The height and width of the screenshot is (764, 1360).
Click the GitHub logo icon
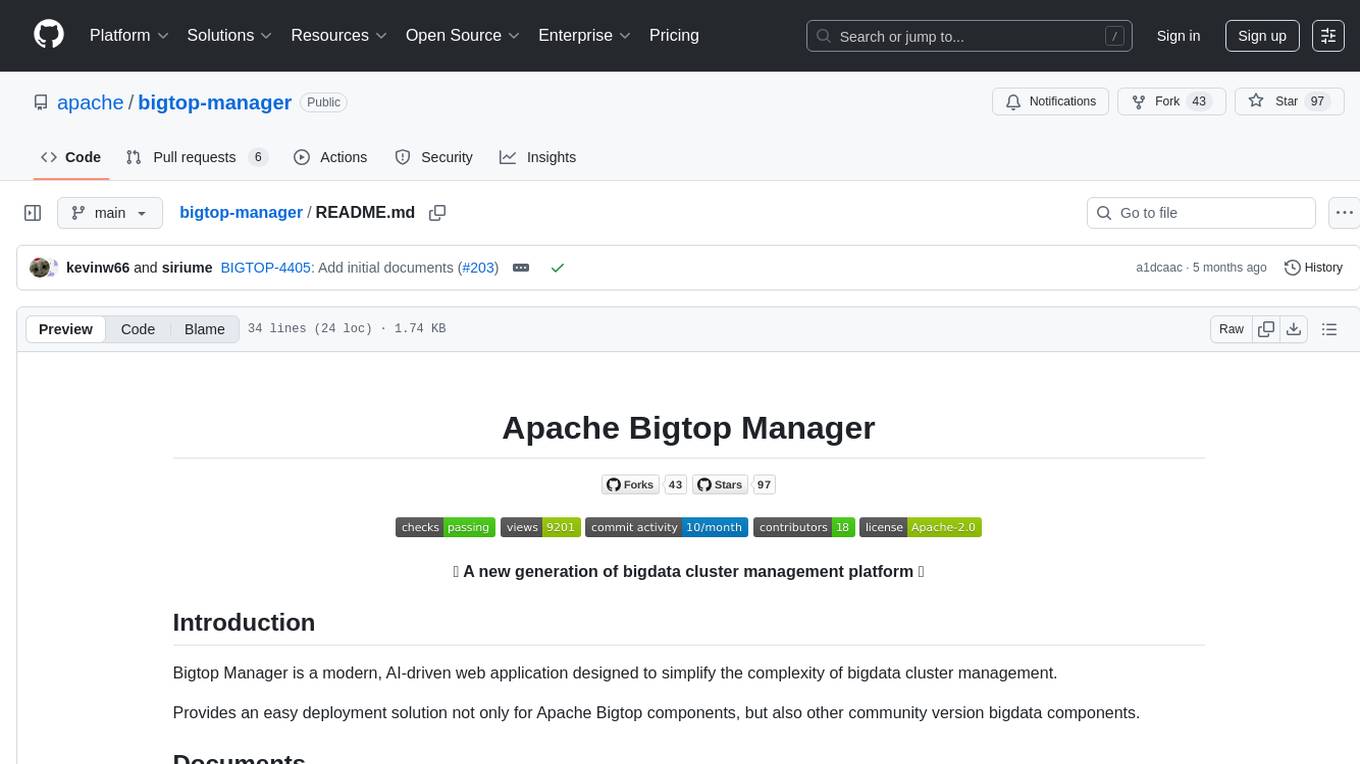coord(49,35)
